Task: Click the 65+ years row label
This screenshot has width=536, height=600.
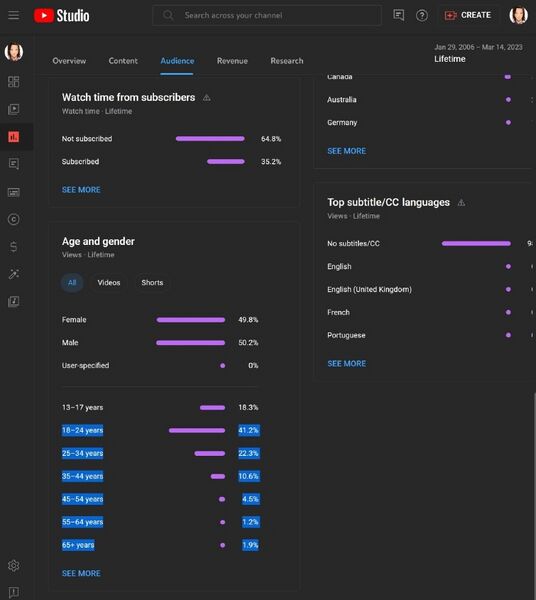Action: tap(78, 545)
